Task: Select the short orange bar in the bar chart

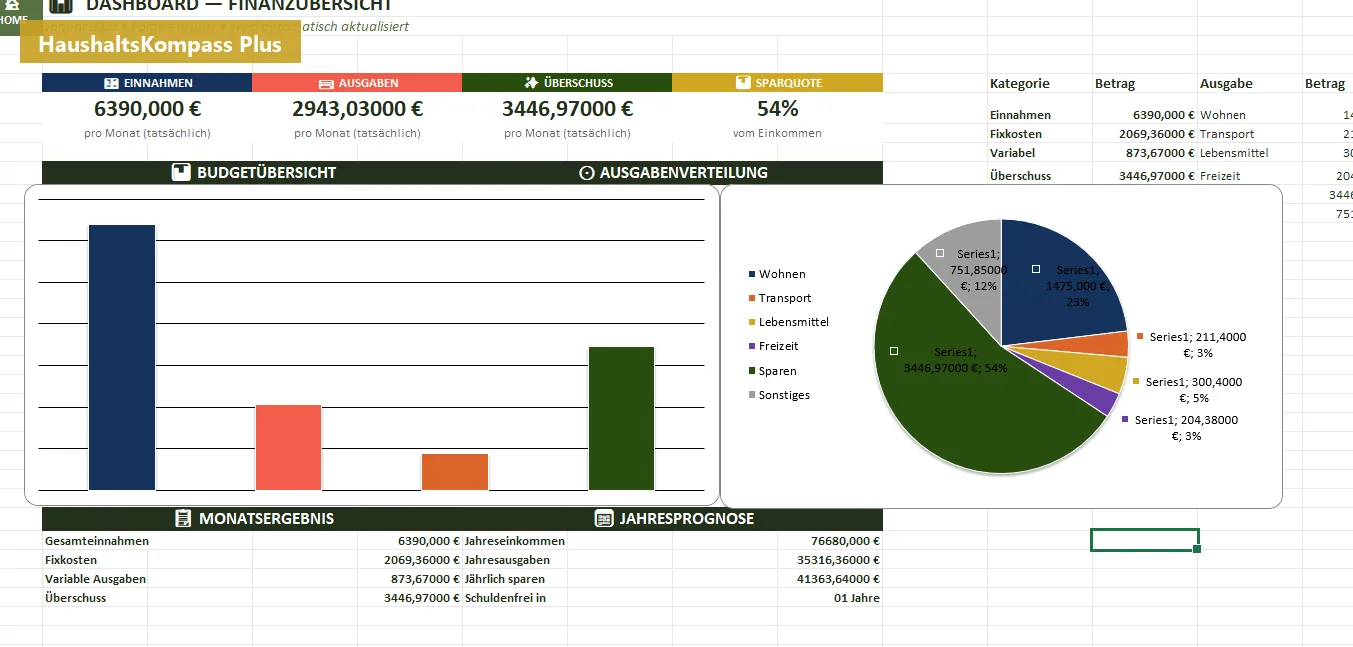Action: click(455, 472)
